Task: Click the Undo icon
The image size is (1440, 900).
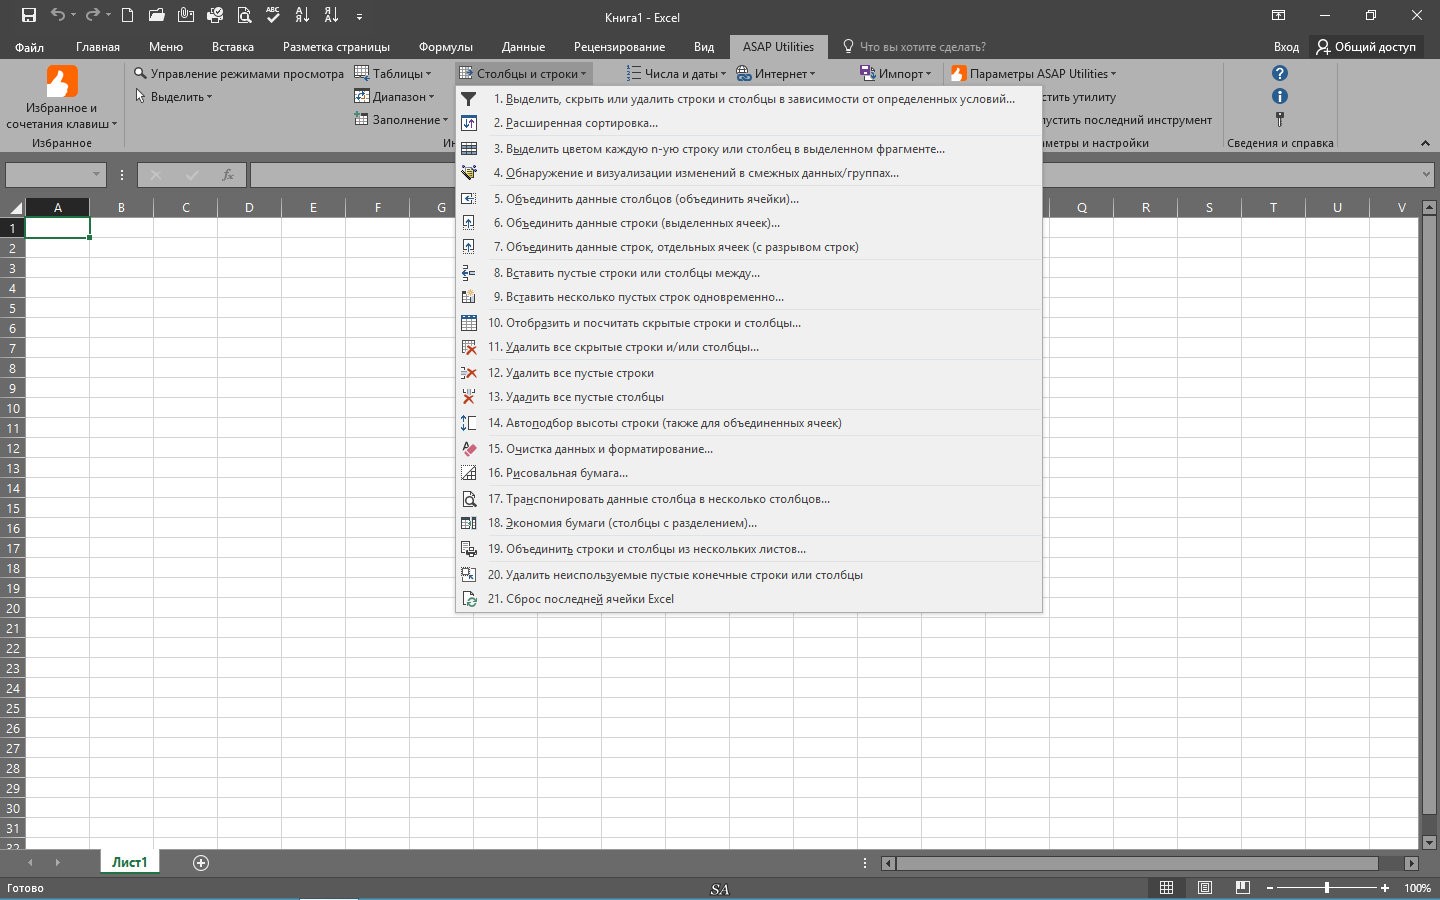Action: click(58, 16)
